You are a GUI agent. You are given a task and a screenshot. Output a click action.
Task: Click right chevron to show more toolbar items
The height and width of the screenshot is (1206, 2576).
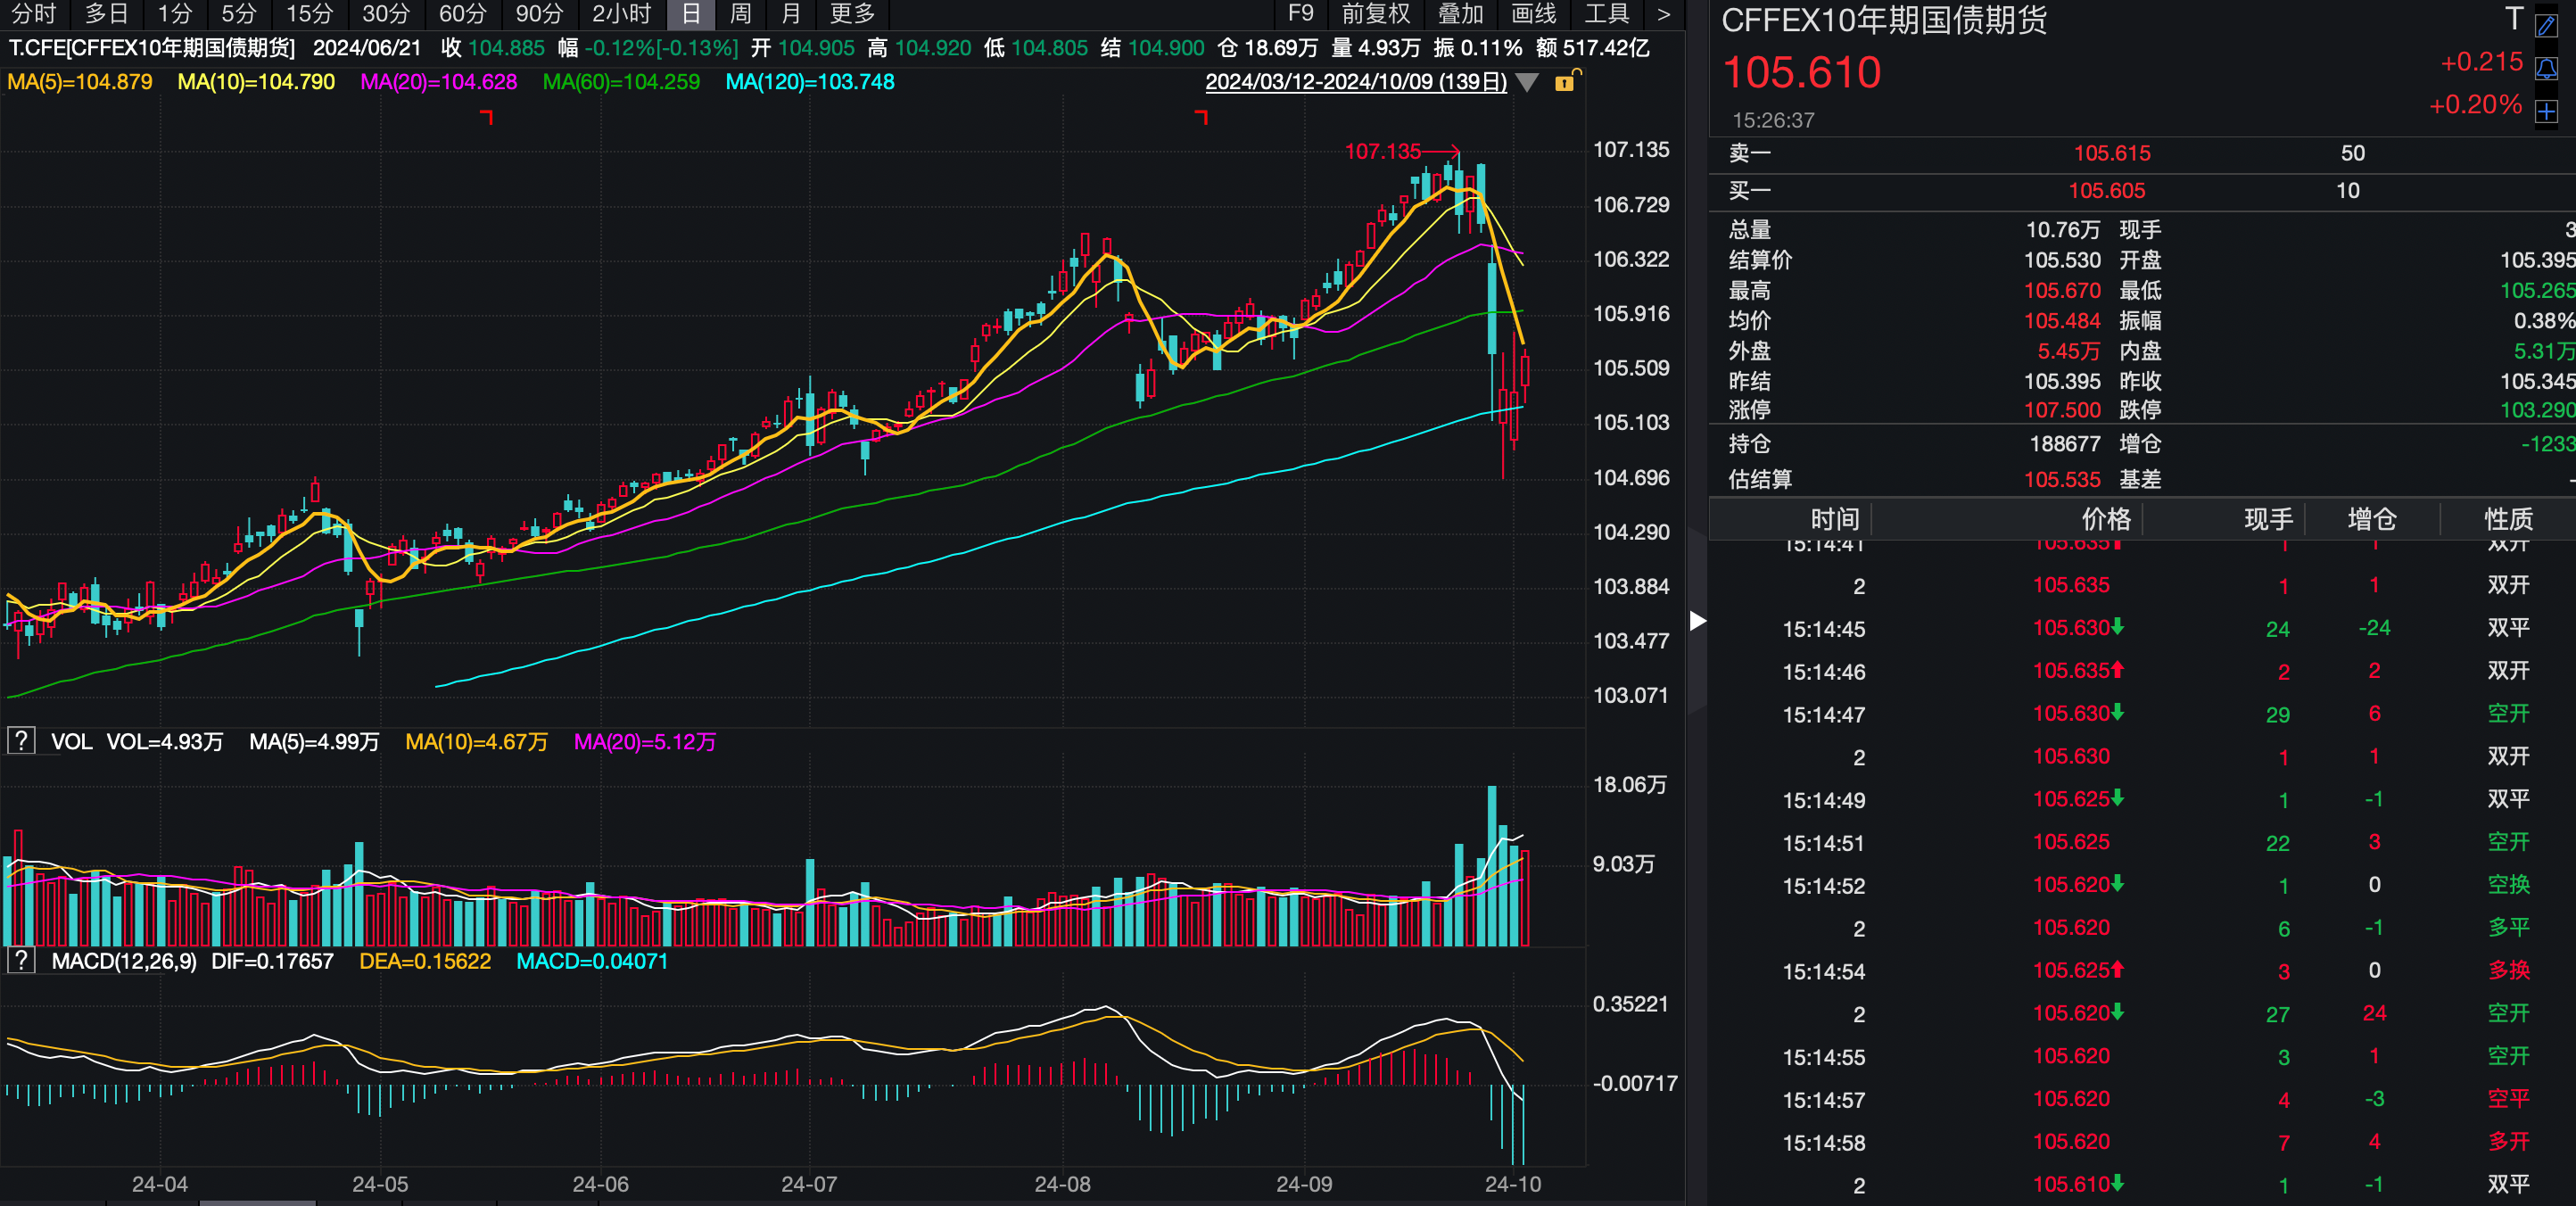point(1663,14)
